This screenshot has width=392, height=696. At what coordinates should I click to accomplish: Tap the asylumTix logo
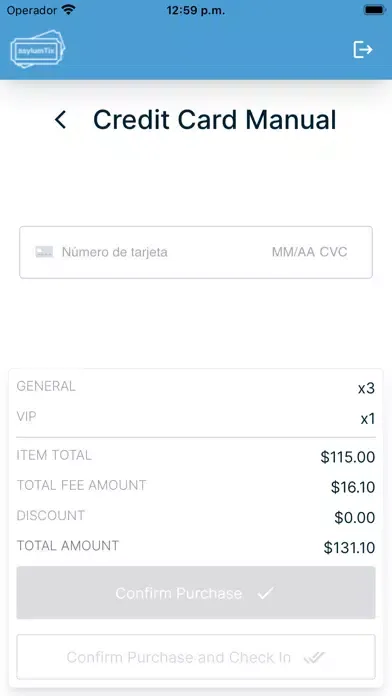[38, 49]
